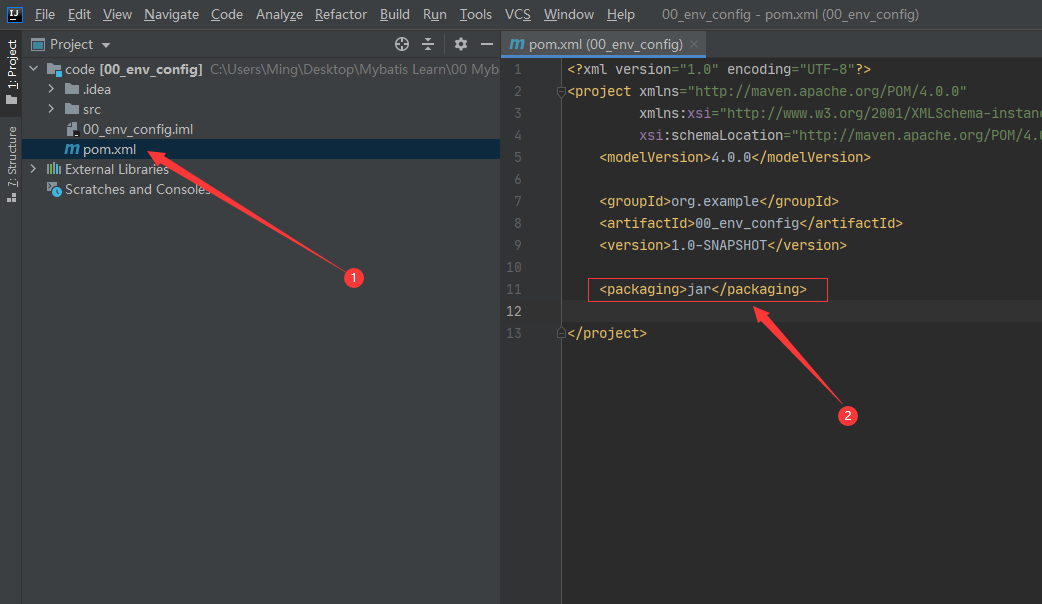Viewport: 1042px width, 604px height.
Task: Expand External Libraries node
Action: [x=33, y=169]
